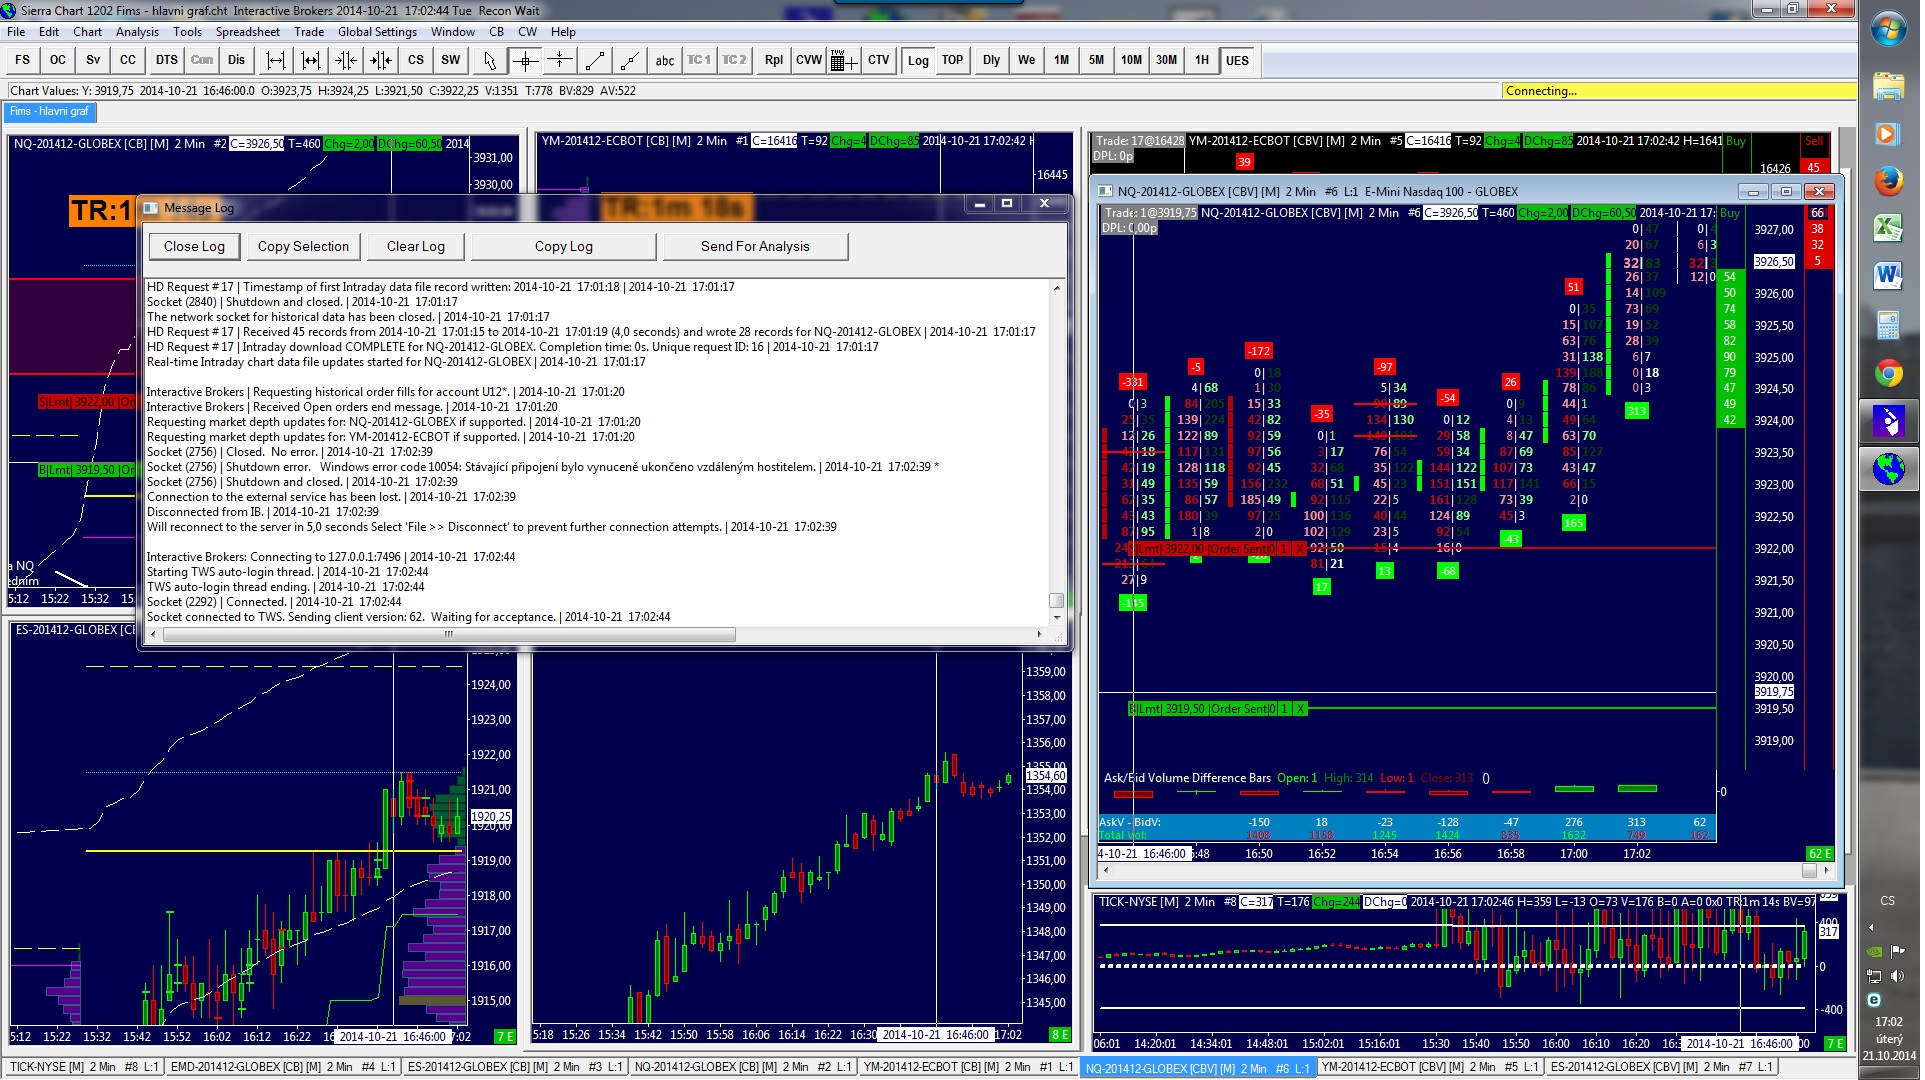Screen dimensions: 1925x1080
Task: Open Firefox from the Windows taskbar
Action: coord(1888,182)
